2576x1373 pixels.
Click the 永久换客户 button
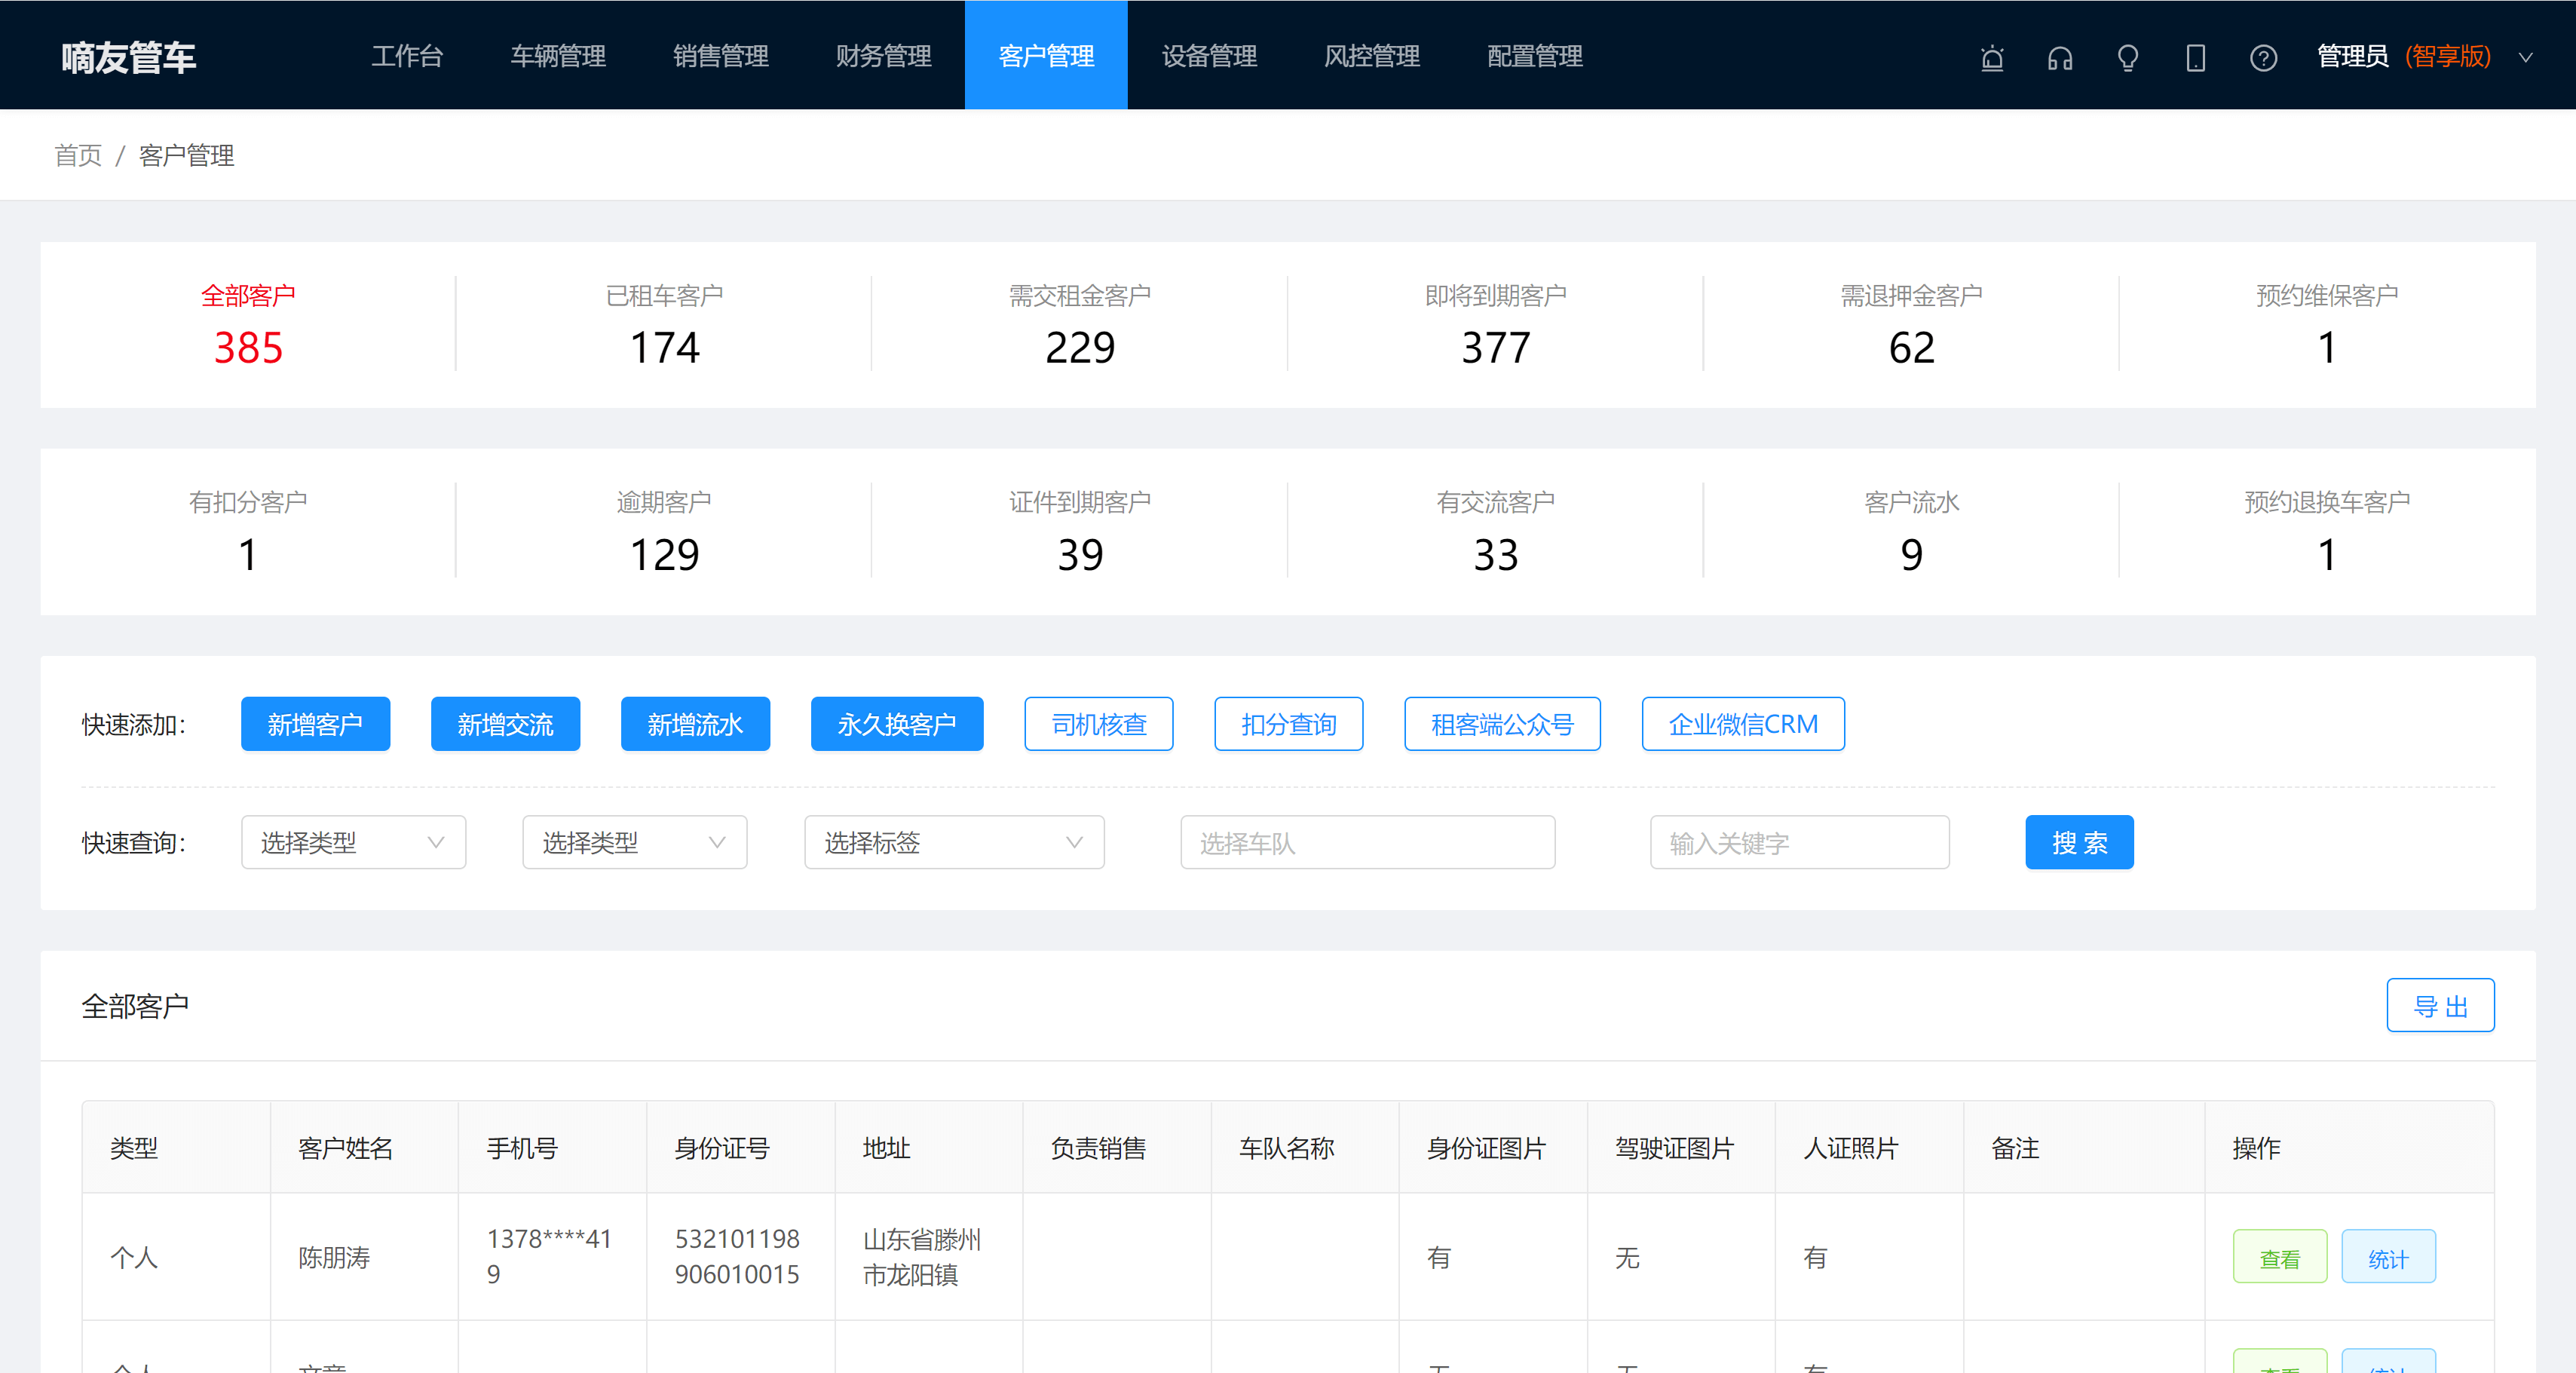point(897,724)
